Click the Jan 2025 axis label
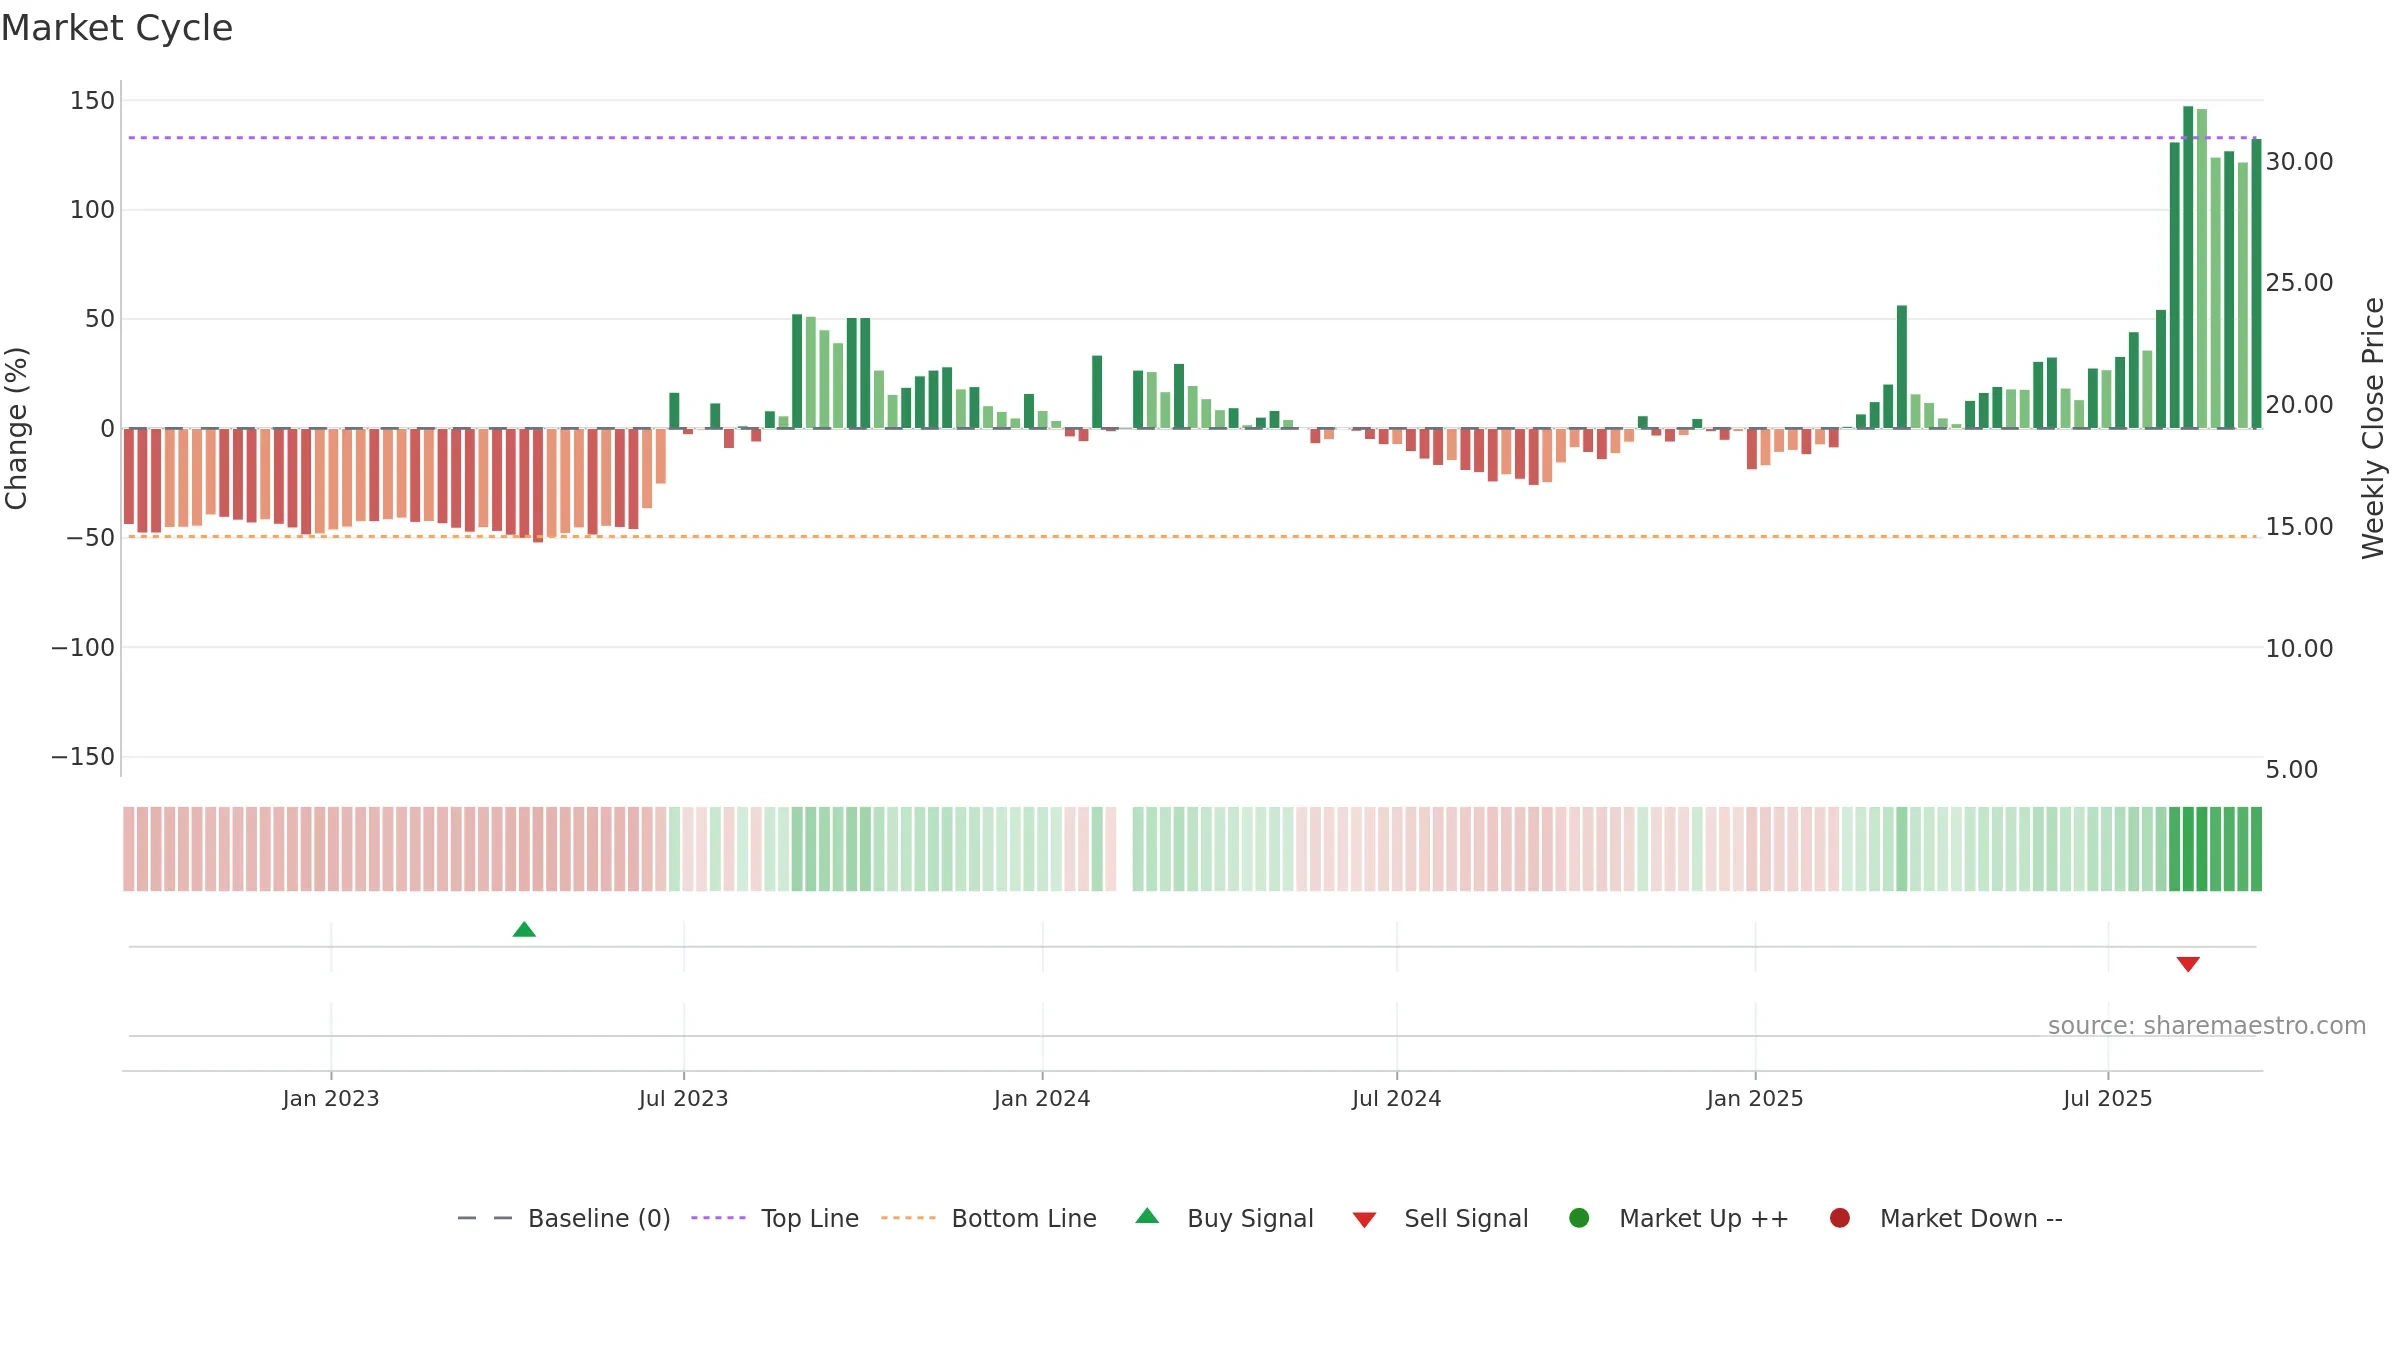Screen dimensions: 2400x1350 [x=1755, y=1099]
